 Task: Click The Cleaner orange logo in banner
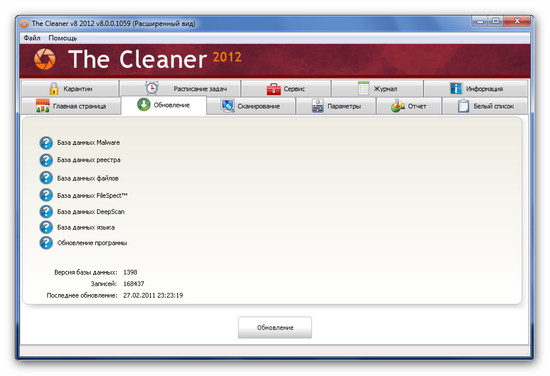coord(45,59)
